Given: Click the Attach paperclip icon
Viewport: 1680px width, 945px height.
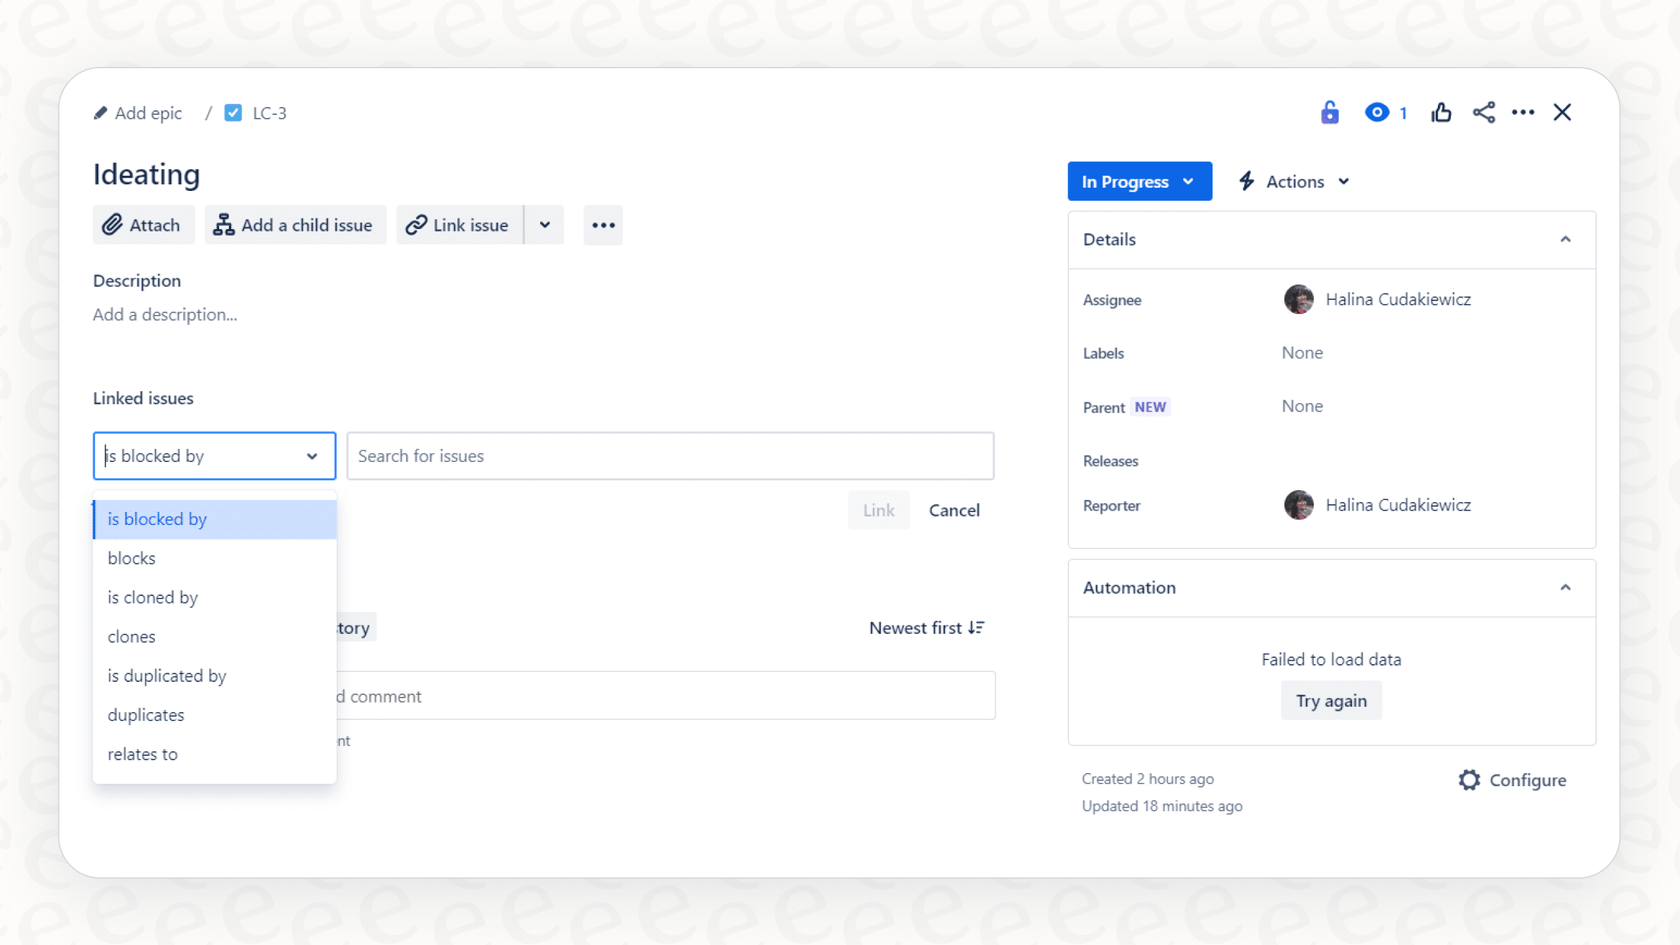Looking at the screenshot, I should click(x=113, y=225).
